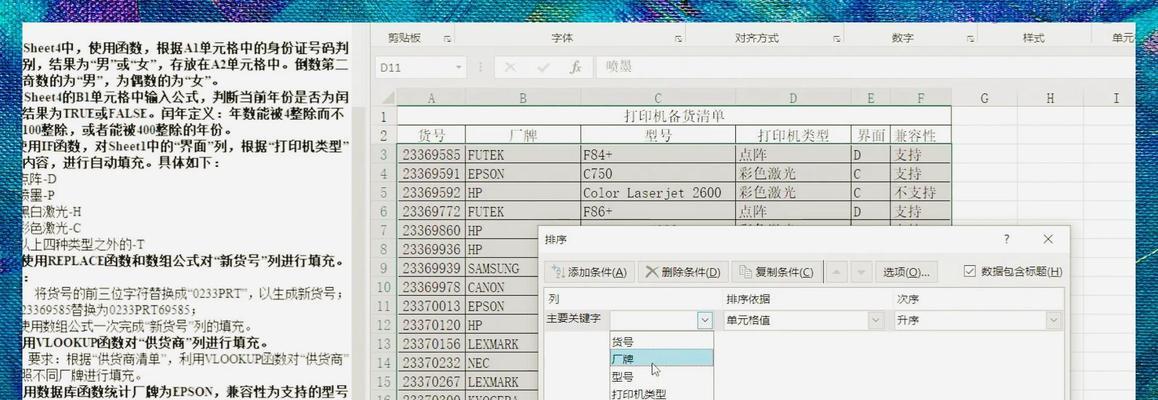
Task: Click the cancel entry X in formula bar
Action: pos(510,67)
